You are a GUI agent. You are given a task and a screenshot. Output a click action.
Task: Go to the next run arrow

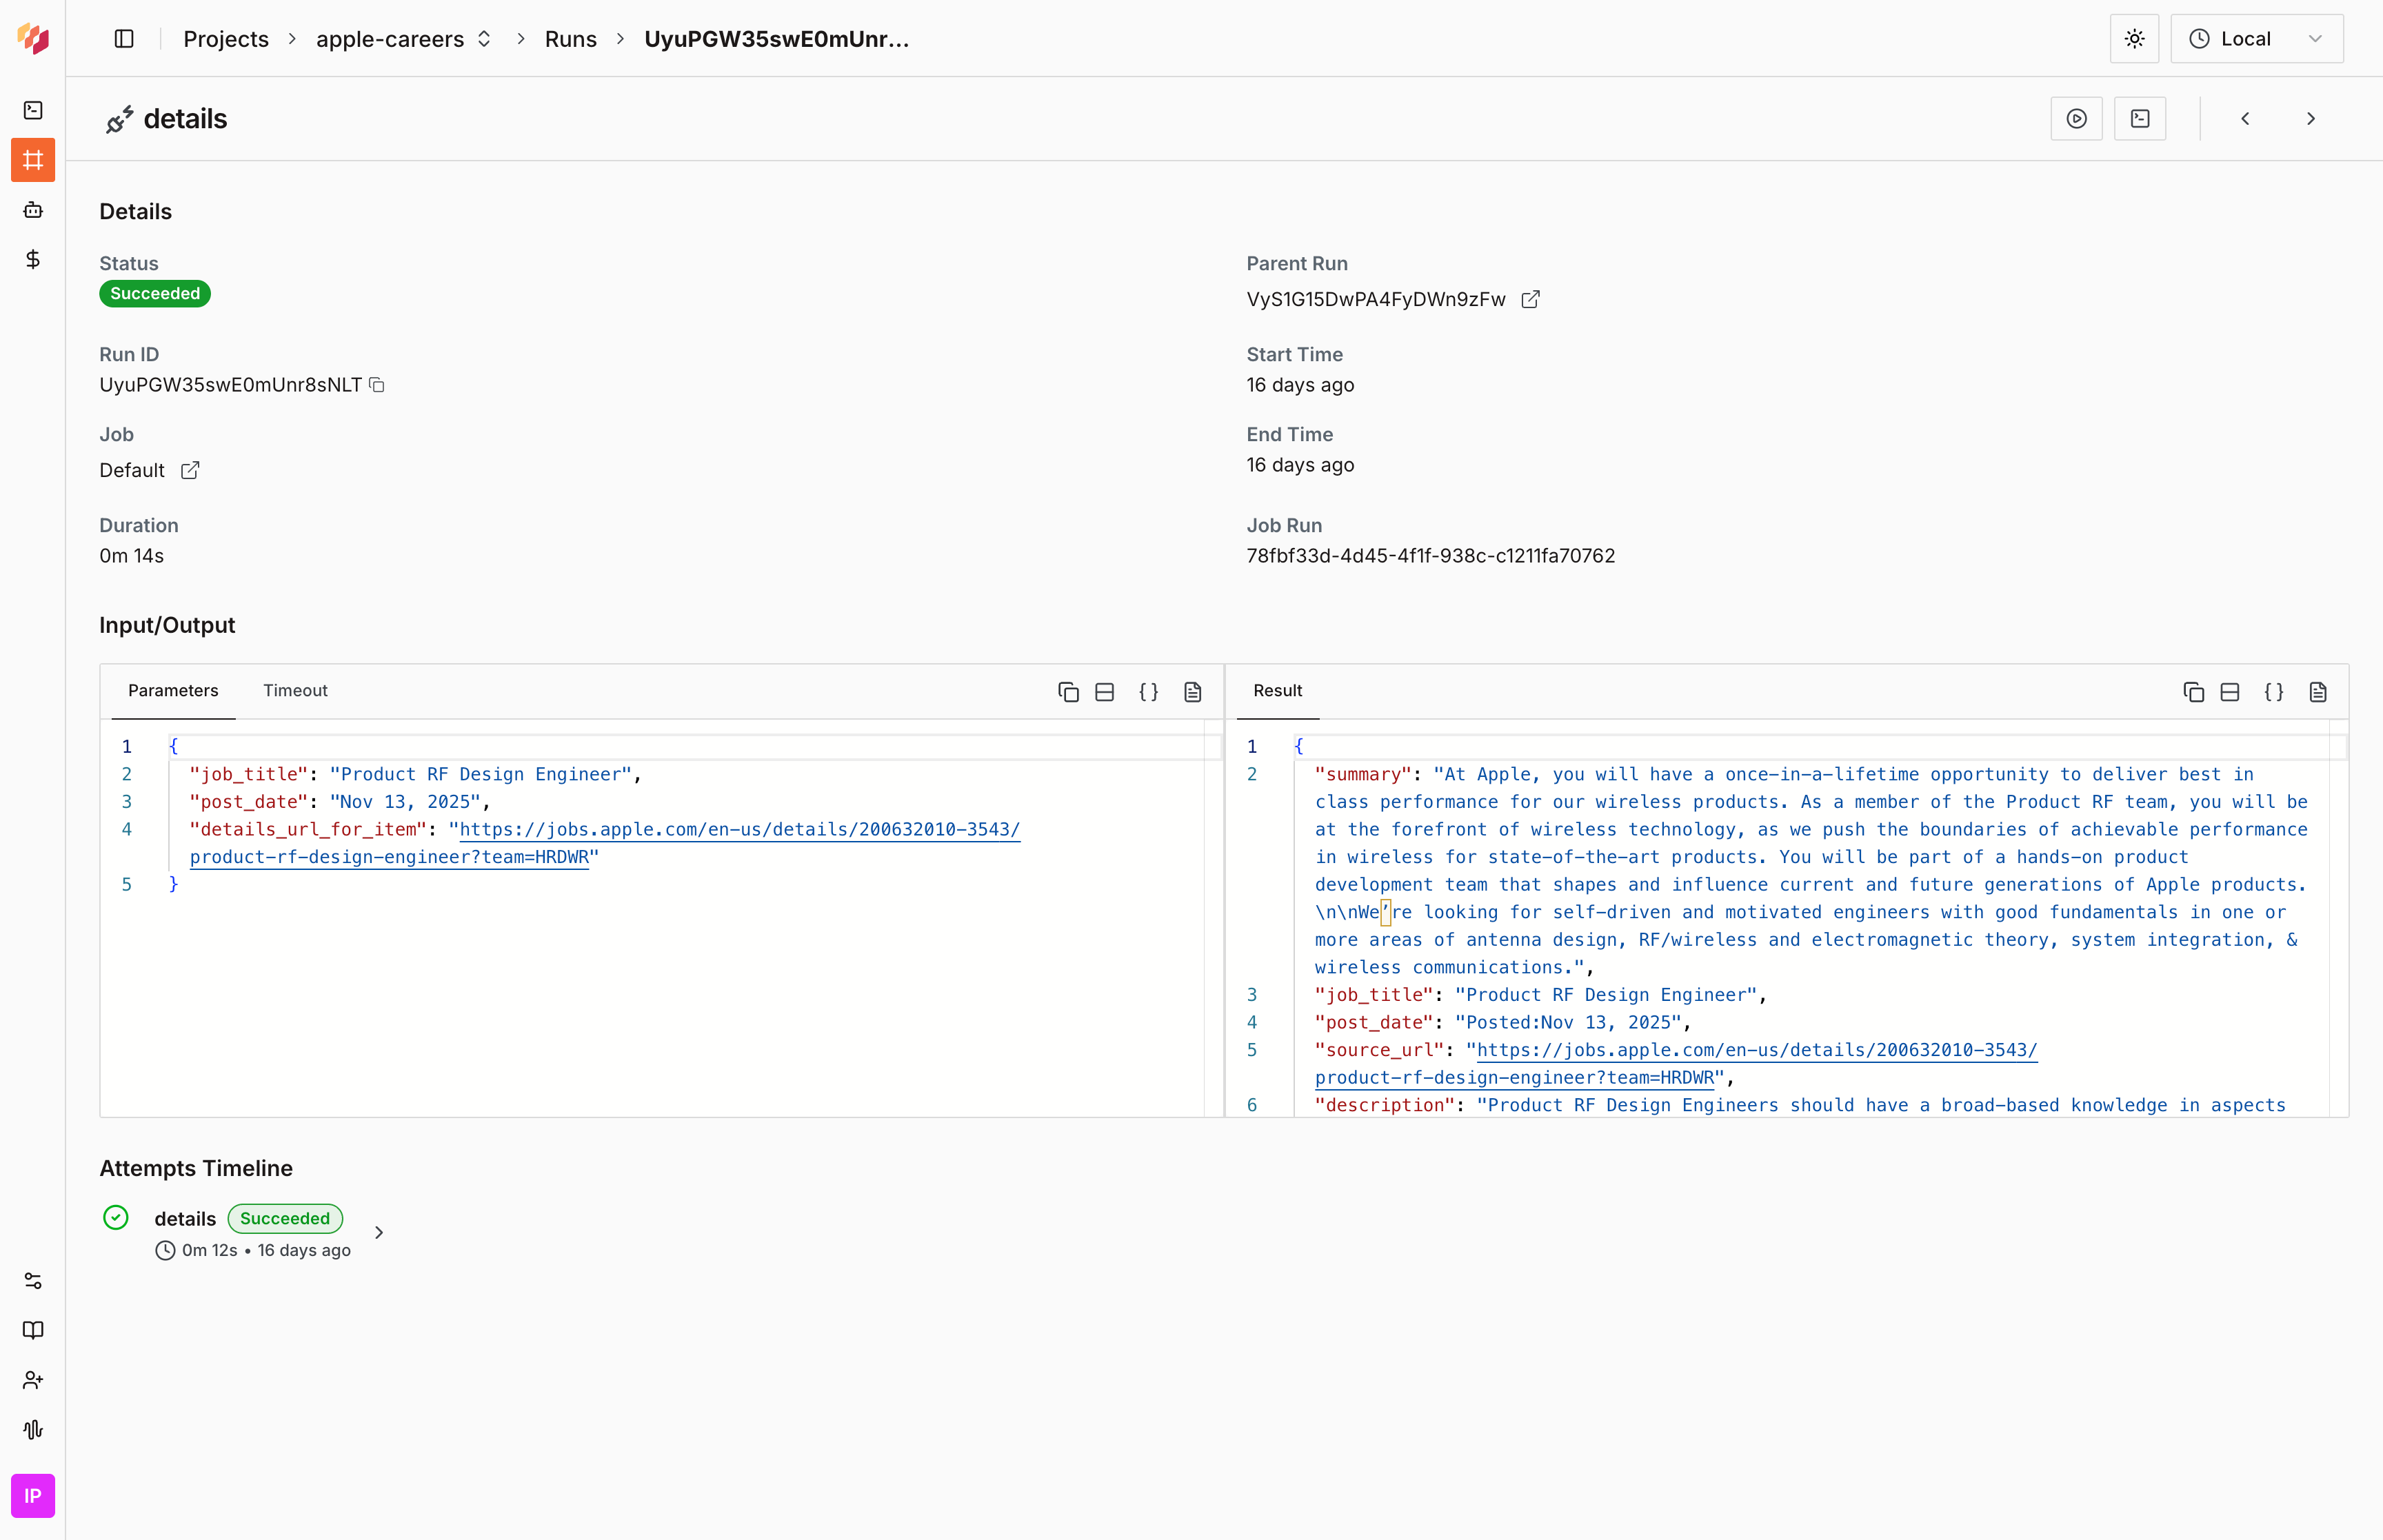pyautogui.click(x=2311, y=119)
